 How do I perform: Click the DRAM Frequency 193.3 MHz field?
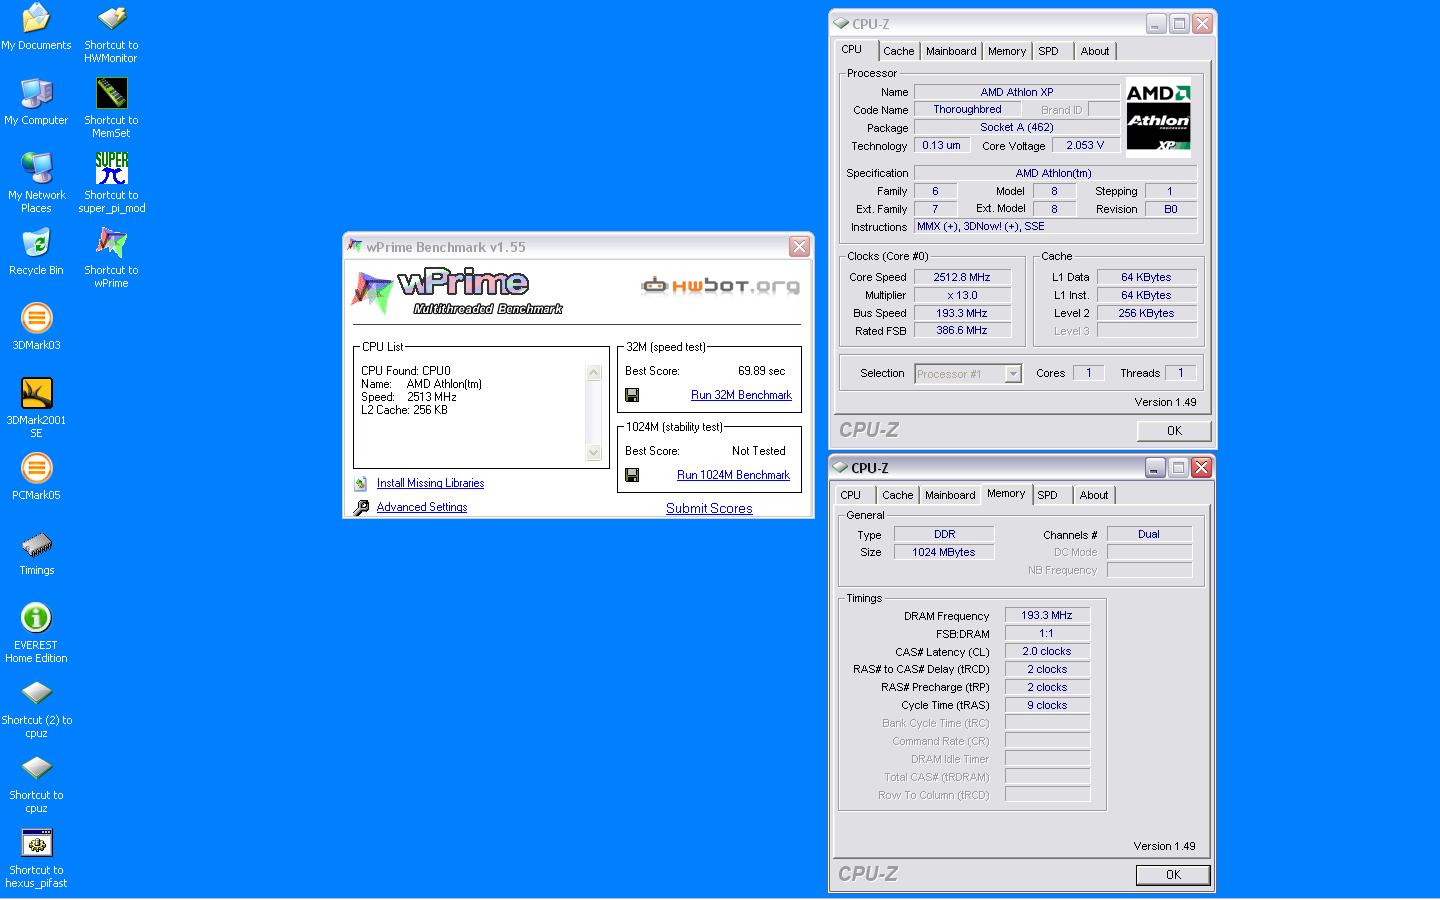coord(1047,616)
